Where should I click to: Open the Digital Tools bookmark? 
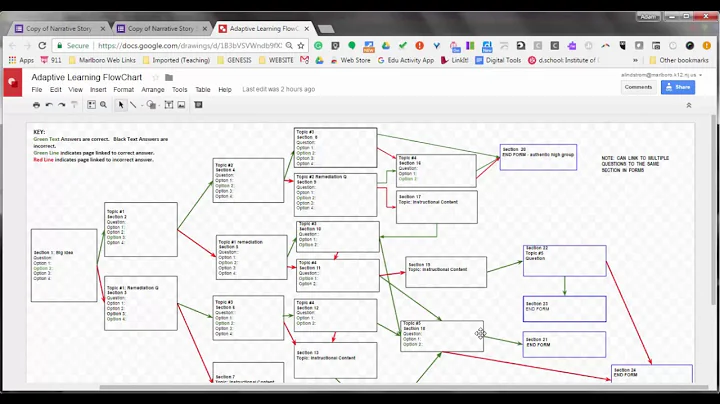(498, 60)
